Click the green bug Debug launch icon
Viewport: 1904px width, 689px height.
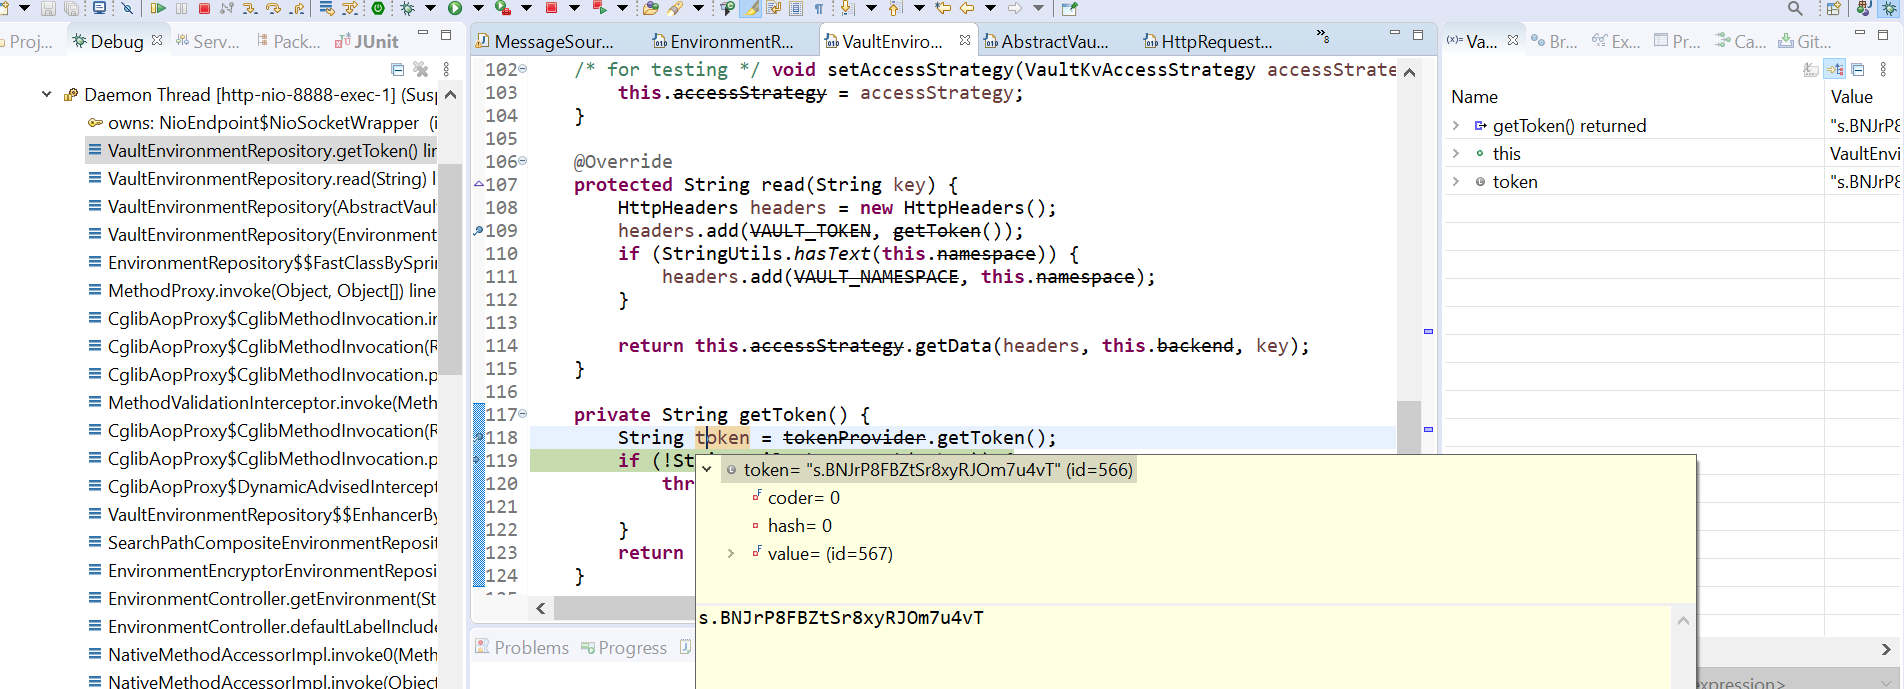408,8
